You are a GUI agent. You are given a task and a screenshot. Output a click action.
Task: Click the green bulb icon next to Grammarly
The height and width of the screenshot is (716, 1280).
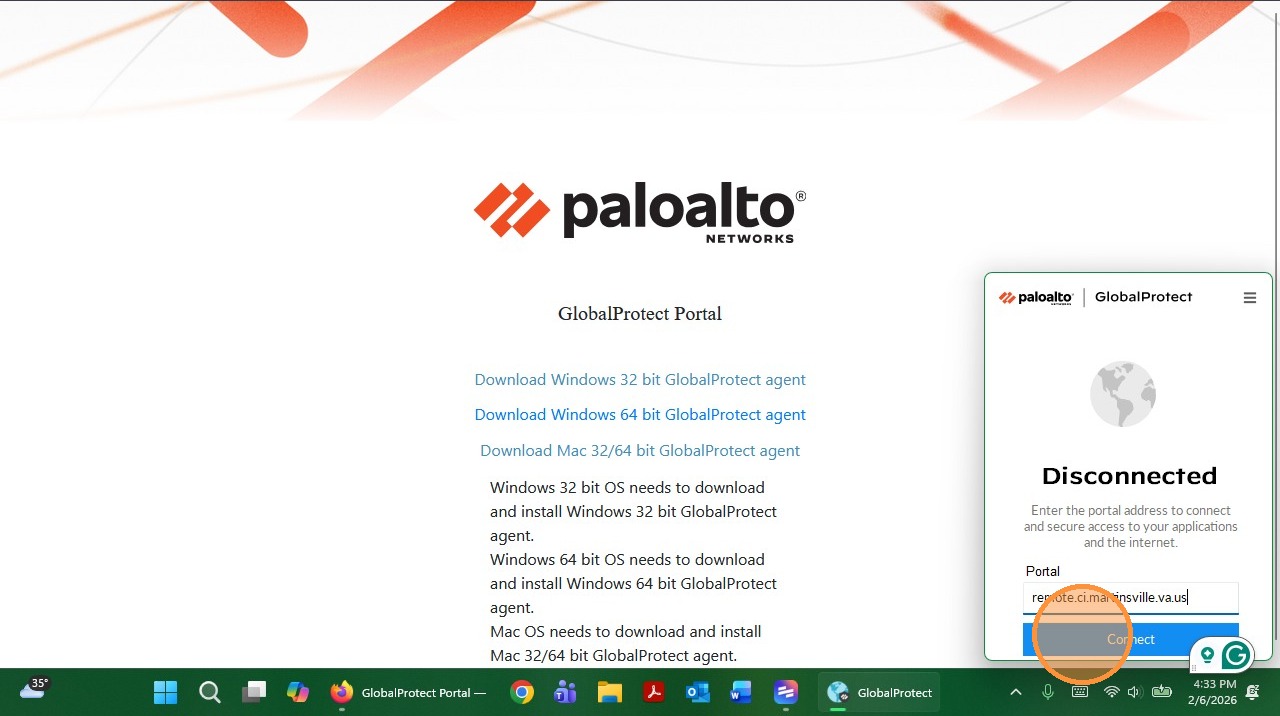pos(1207,655)
